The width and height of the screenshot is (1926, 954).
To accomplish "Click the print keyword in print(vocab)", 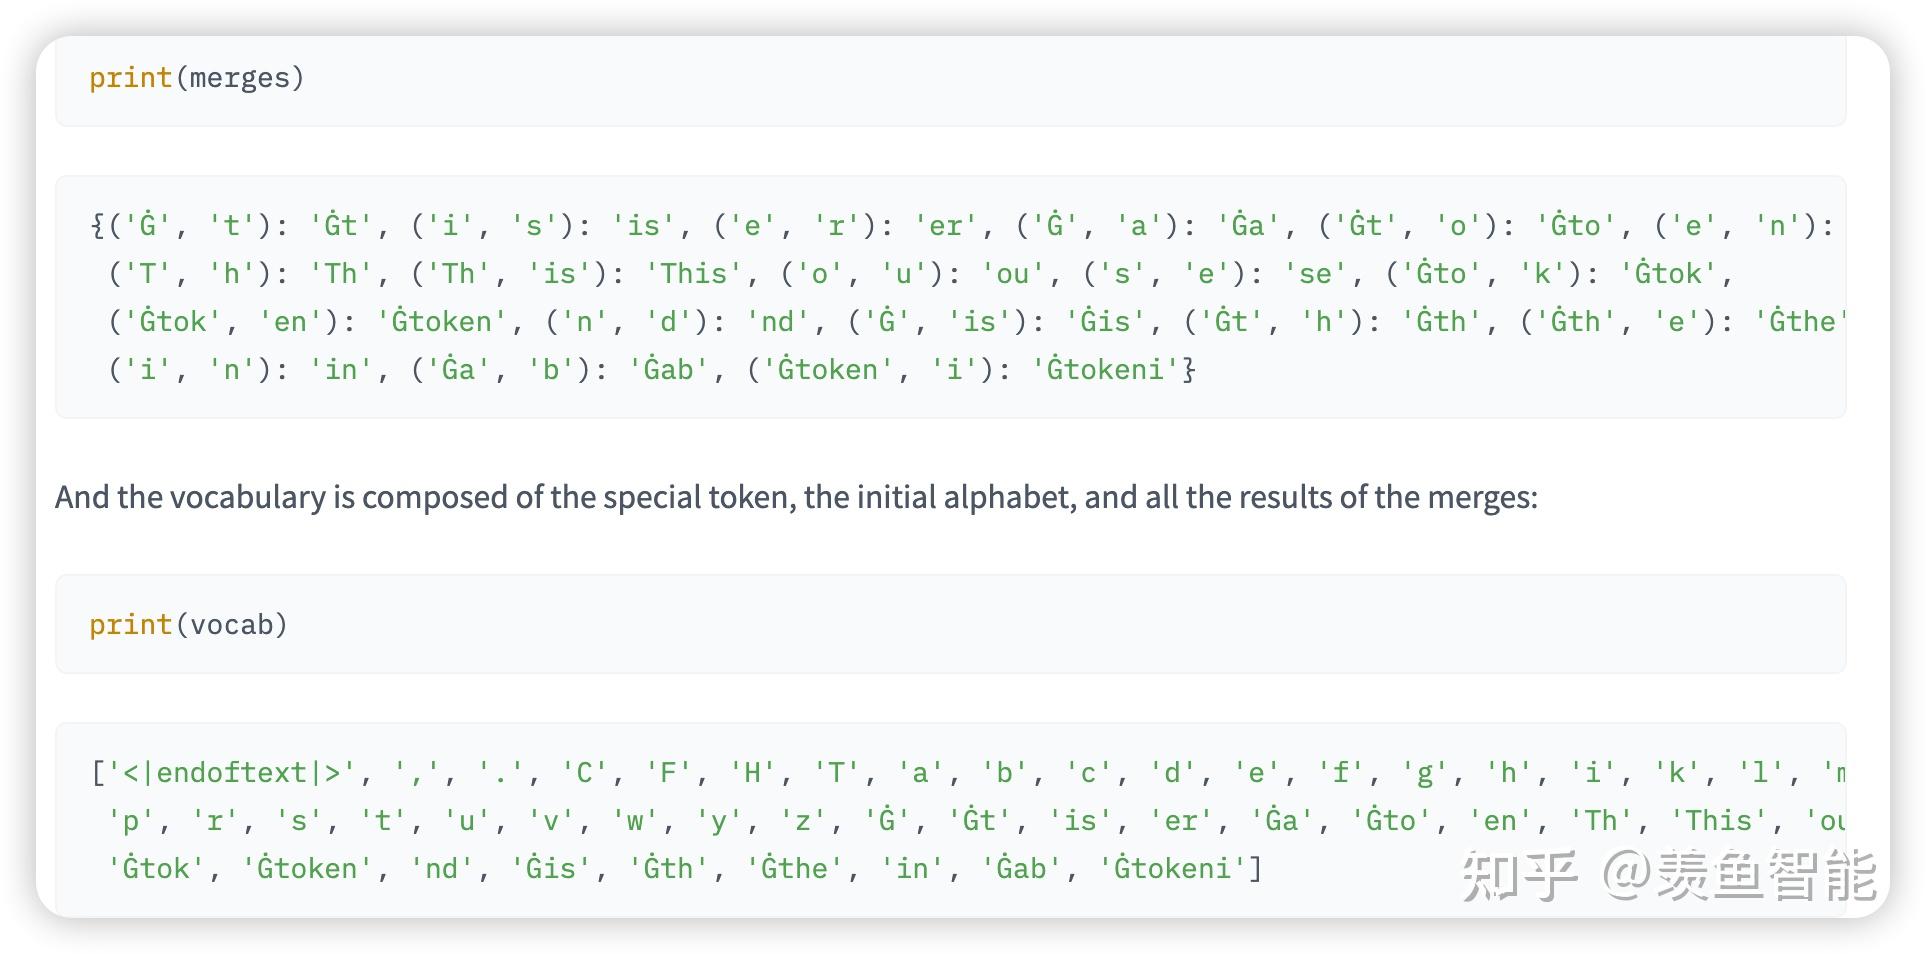I will 130,625.
